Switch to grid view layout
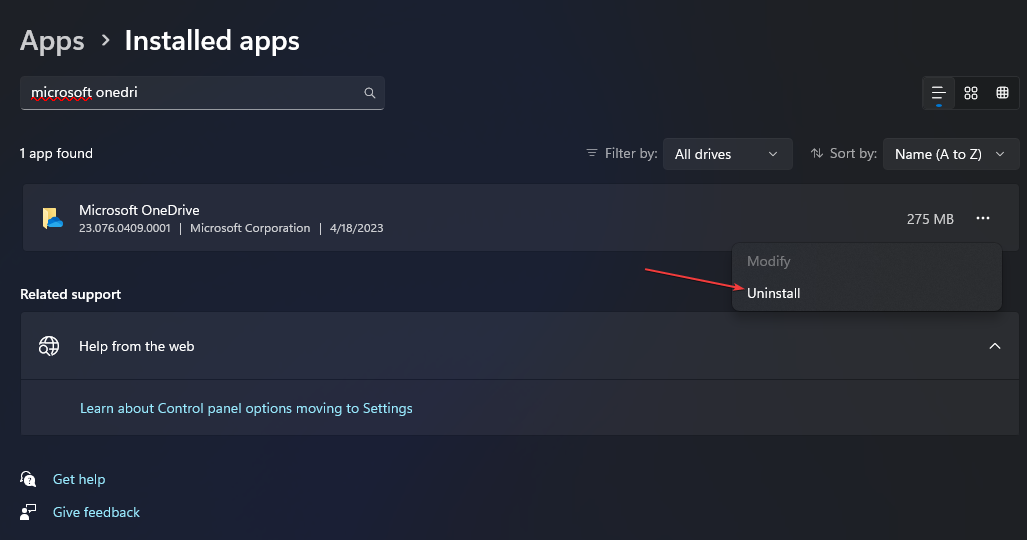Screen dimensions: 1027x540 970,93
